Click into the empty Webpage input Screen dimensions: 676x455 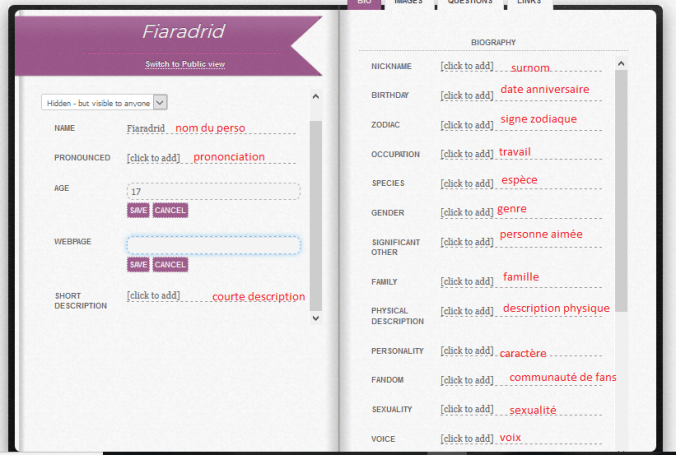coord(213,245)
